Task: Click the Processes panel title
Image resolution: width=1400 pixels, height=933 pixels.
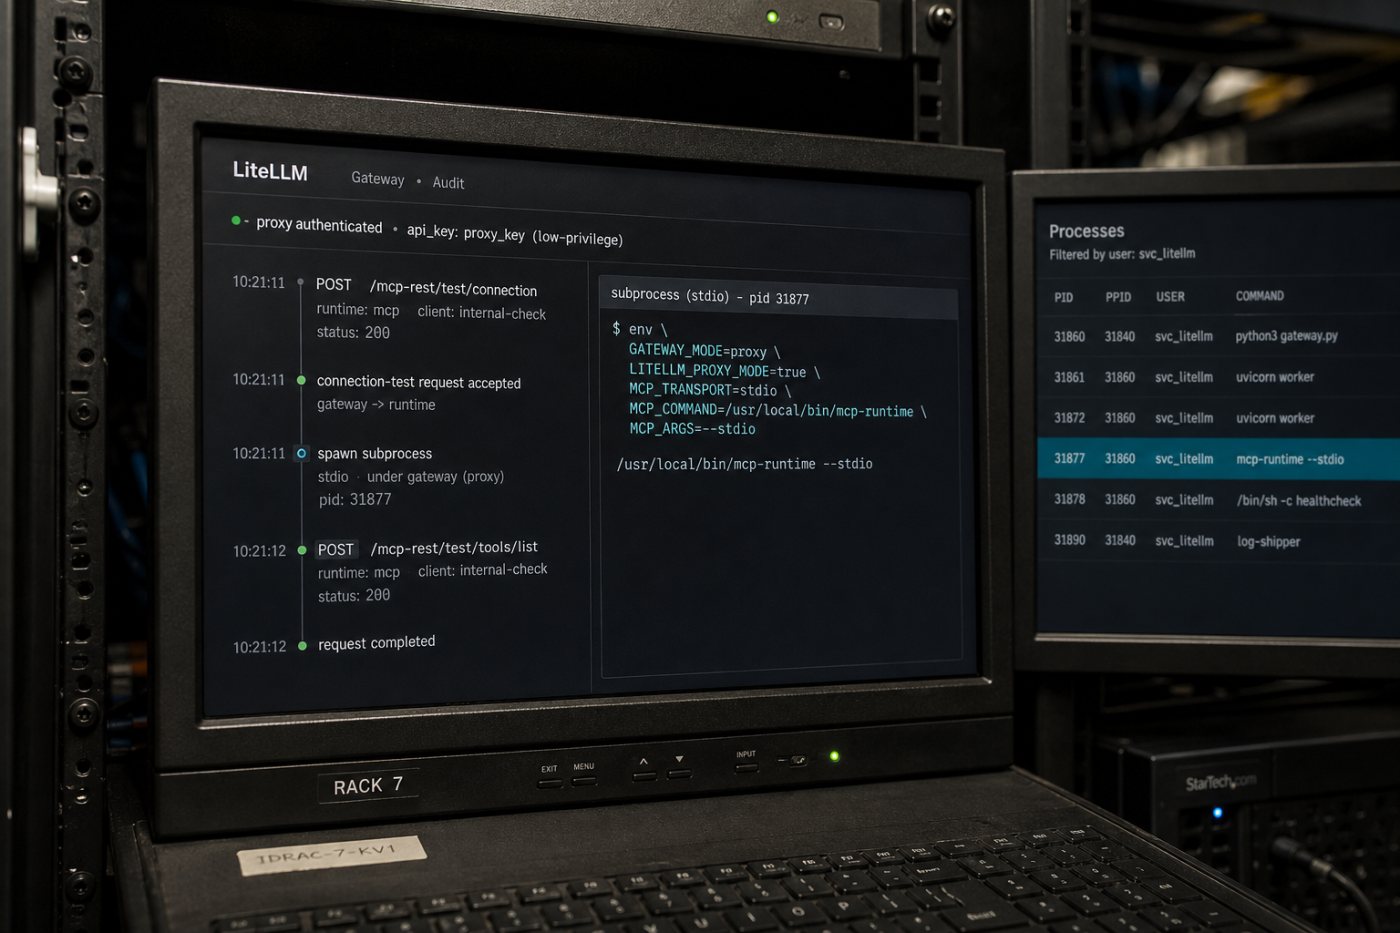Action: click(1086, 231)
